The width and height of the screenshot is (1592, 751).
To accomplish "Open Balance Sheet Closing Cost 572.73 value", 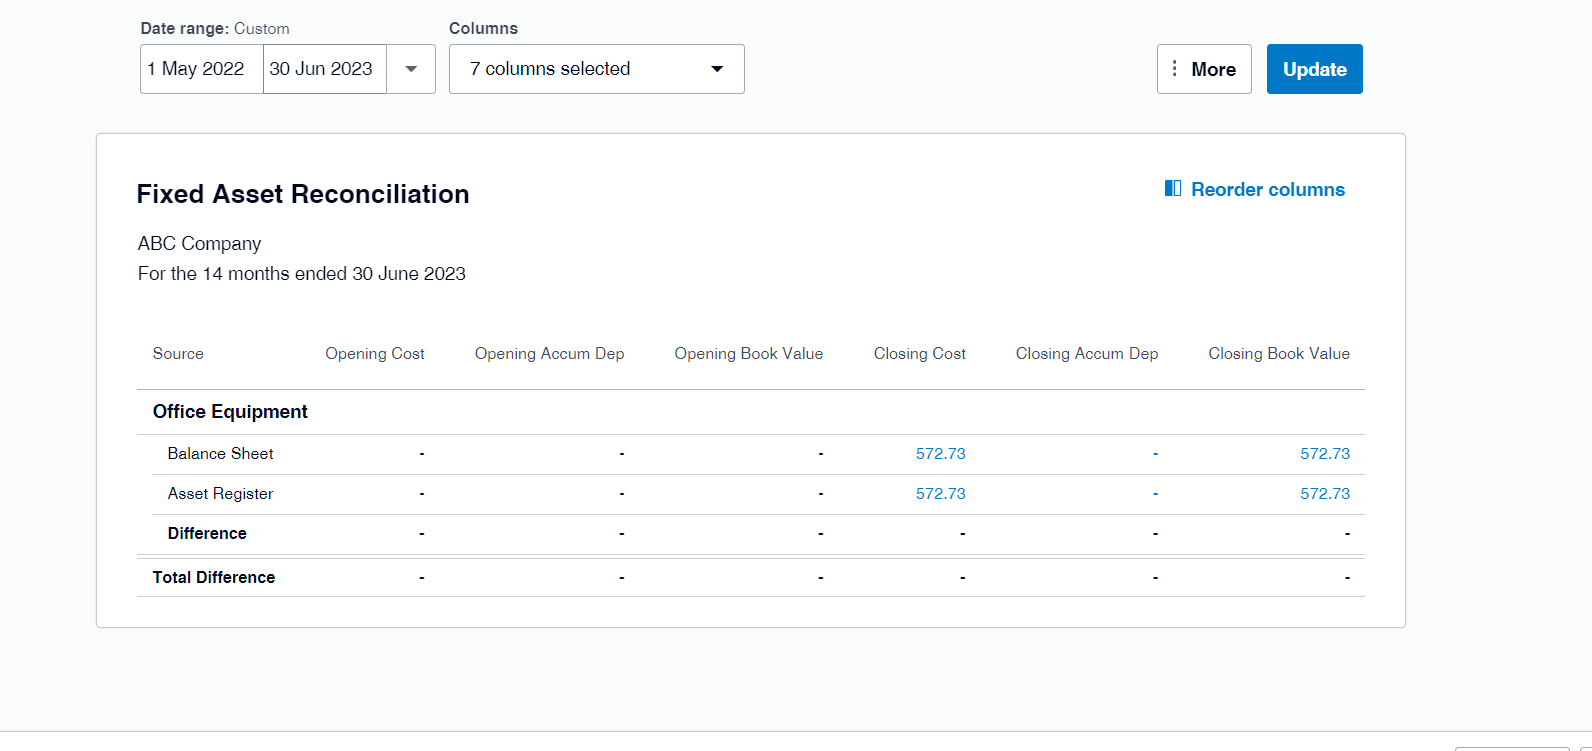I will [x=940, y=454].
